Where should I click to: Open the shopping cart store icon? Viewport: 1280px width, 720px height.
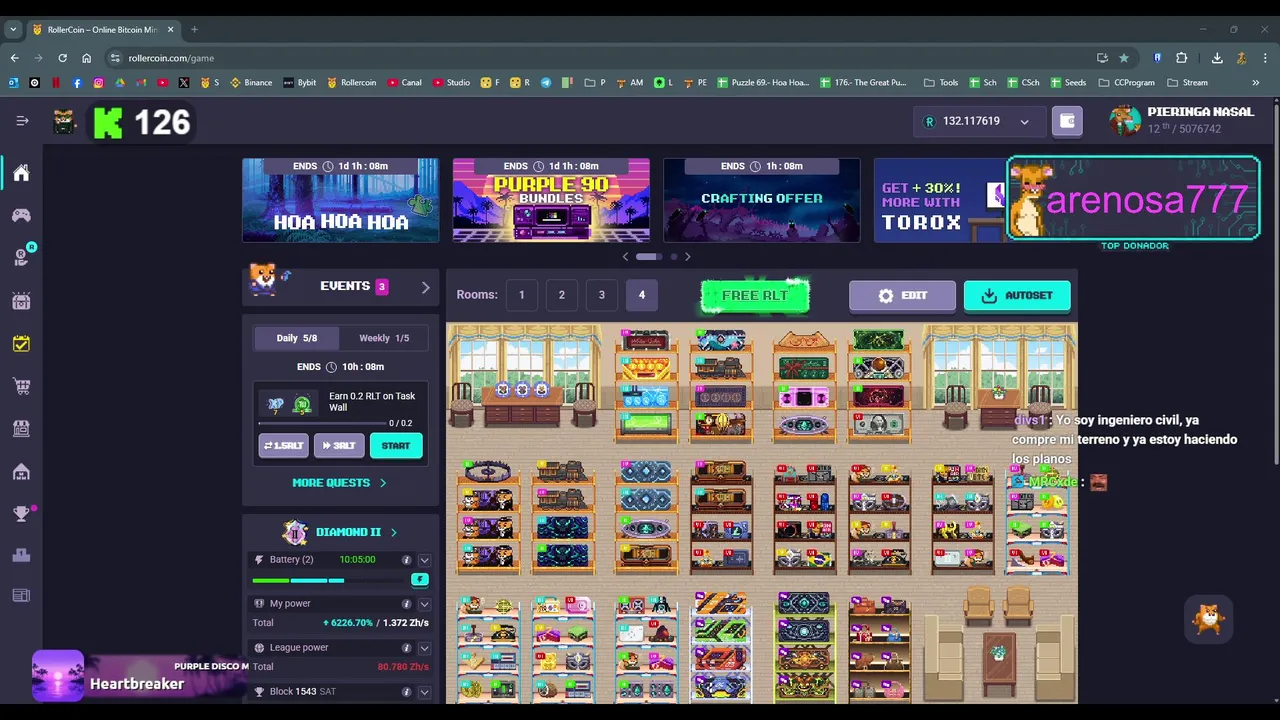tap(21, 386)
